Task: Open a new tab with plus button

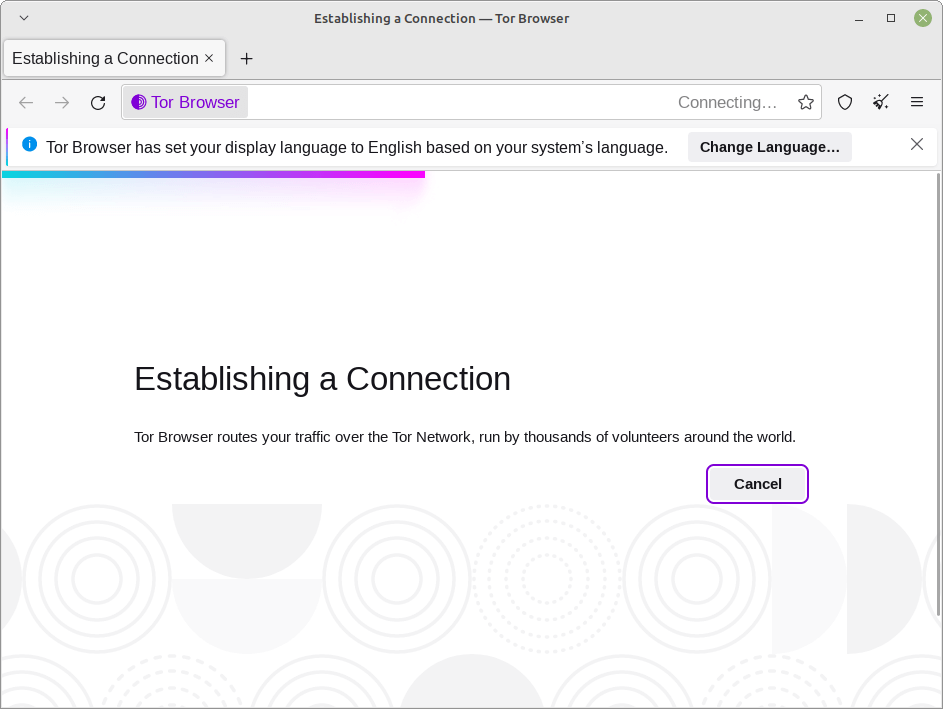Action: 247,58
